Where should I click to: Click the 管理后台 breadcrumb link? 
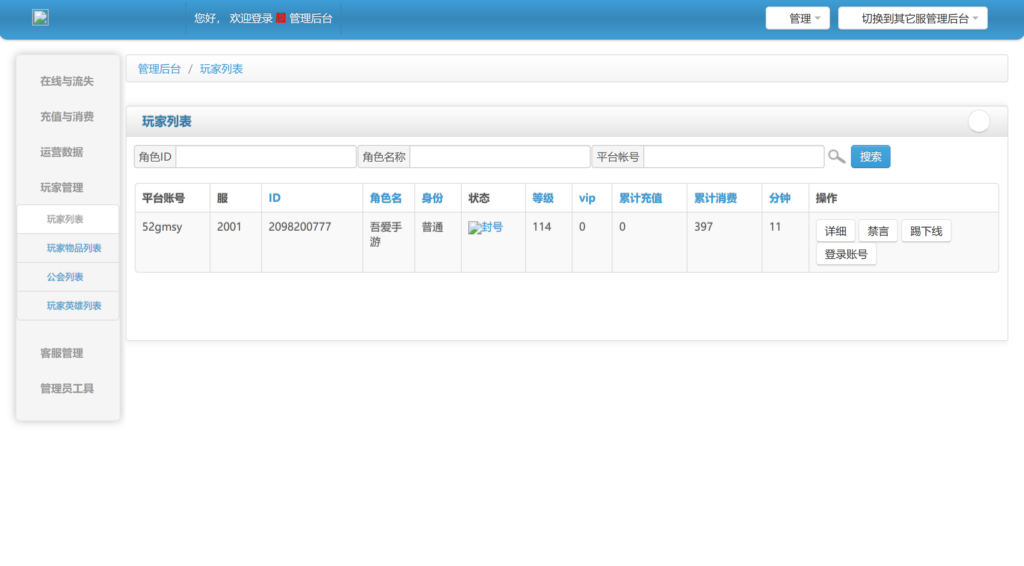coord(159,69)
